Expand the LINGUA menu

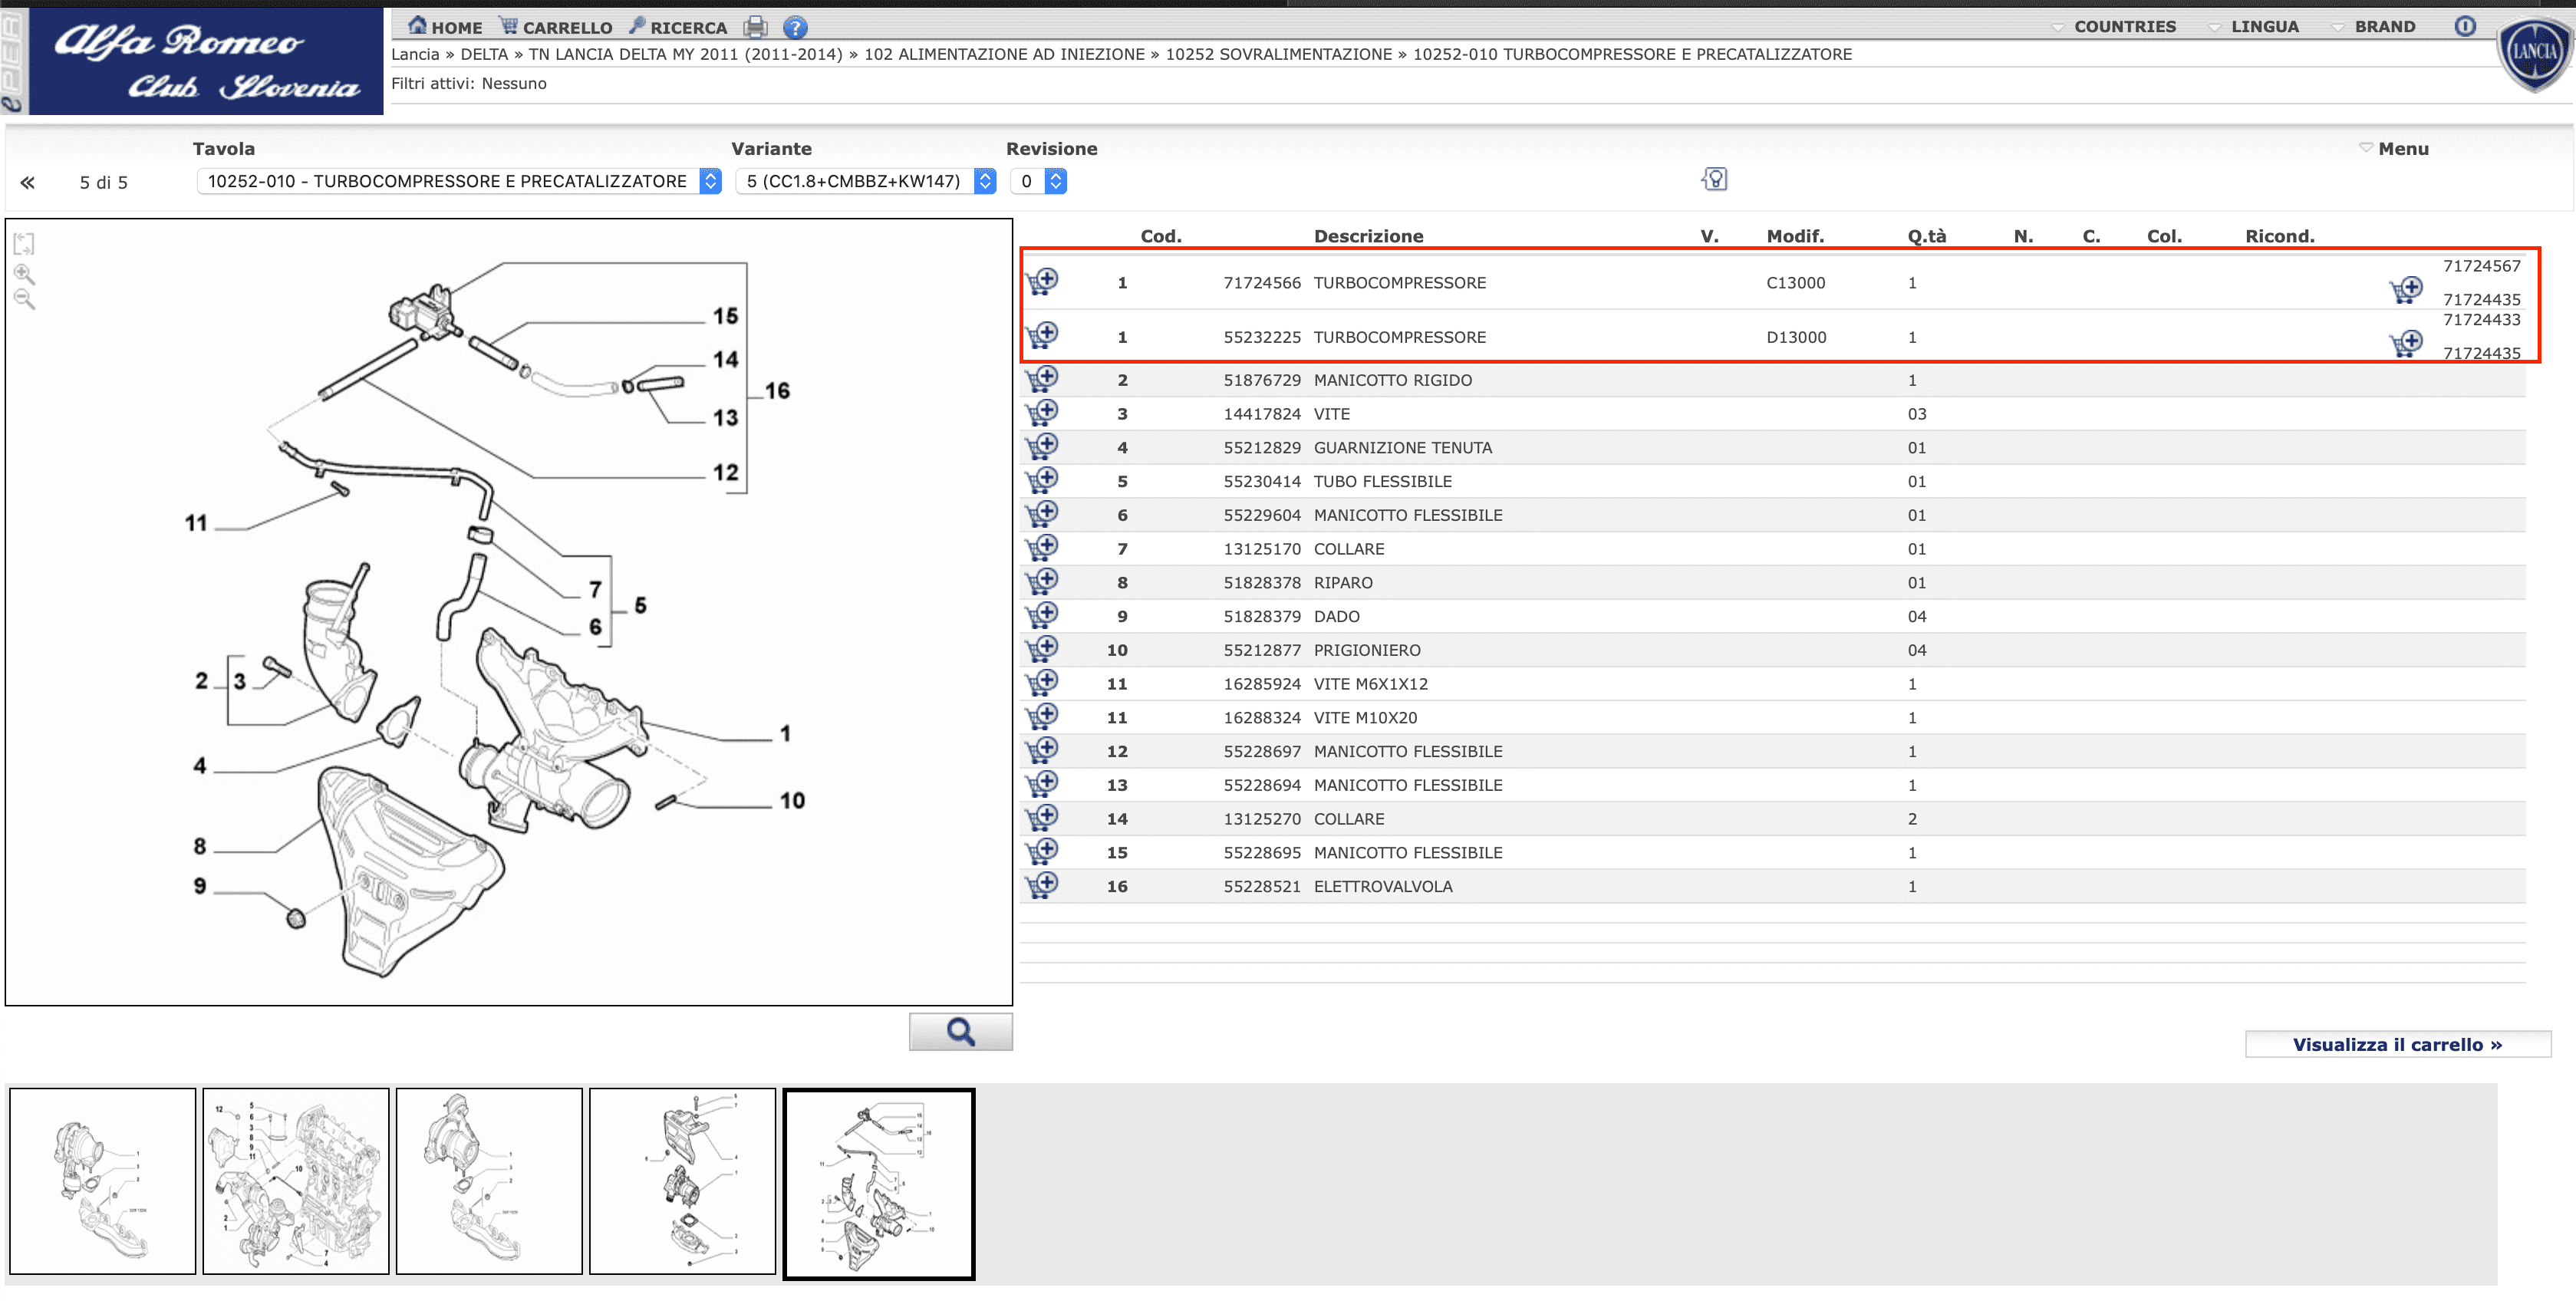2253,27
